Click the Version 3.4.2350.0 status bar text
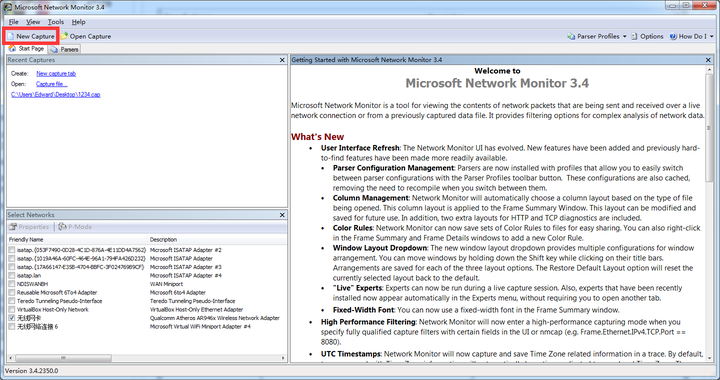Viewport: 720px width, 380px height. click(31, 371)
